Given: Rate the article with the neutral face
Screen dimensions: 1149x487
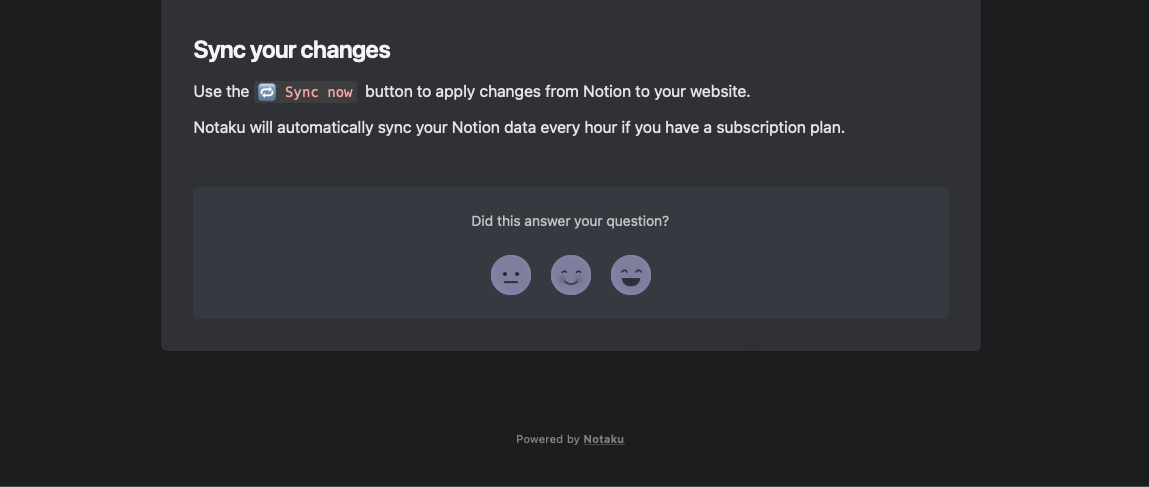Looking at the screenshot, I should coord(511,275).
